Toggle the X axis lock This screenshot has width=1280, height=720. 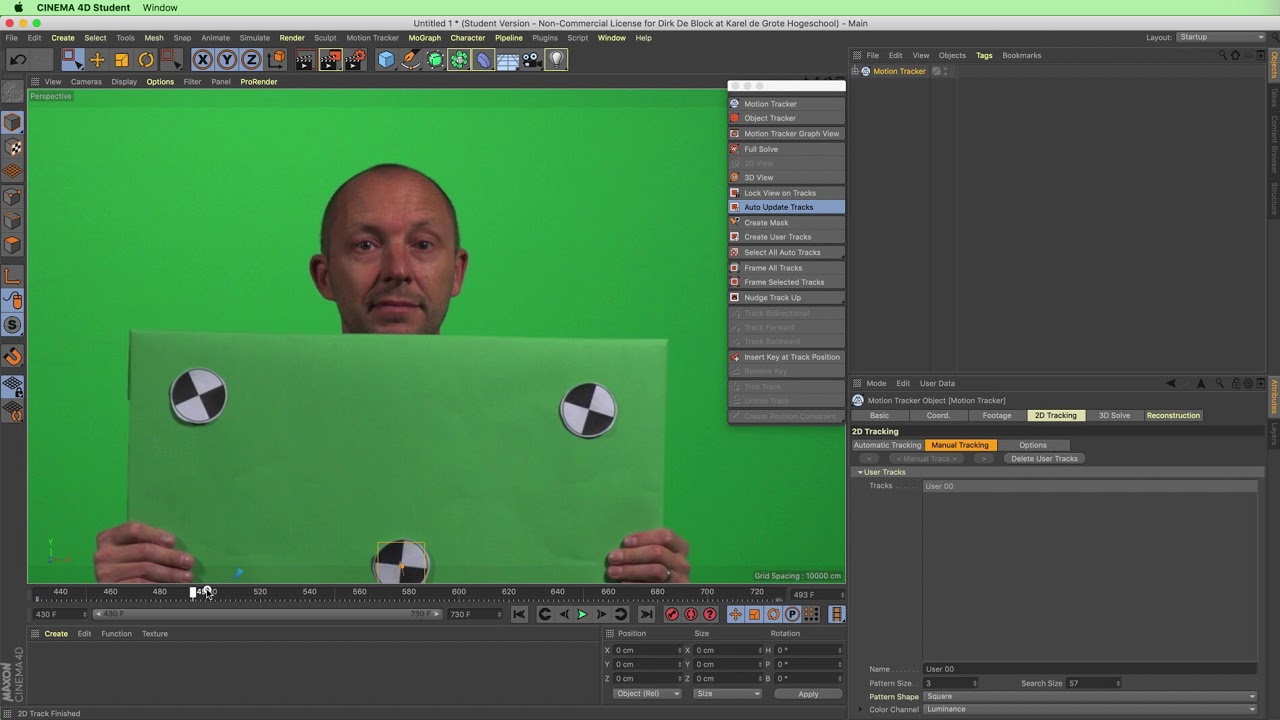(x=203, y=60)
